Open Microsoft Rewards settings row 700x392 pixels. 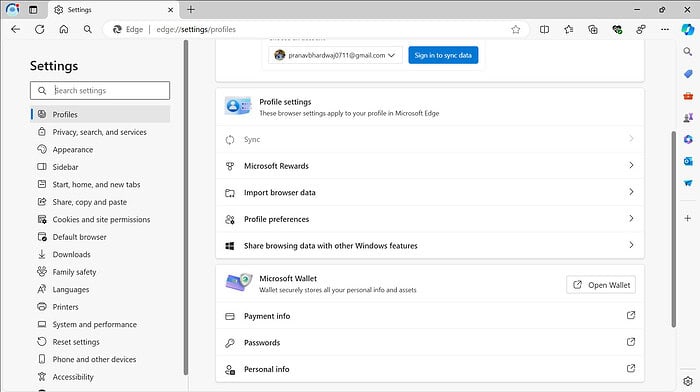click(430, 166)
